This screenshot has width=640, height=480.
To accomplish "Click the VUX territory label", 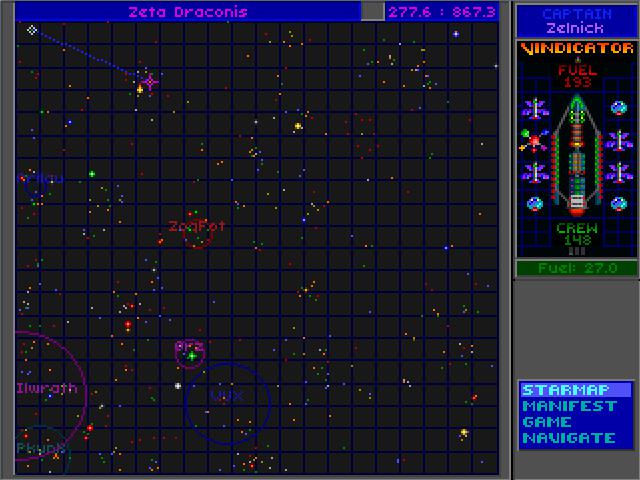I will [227, 395].
